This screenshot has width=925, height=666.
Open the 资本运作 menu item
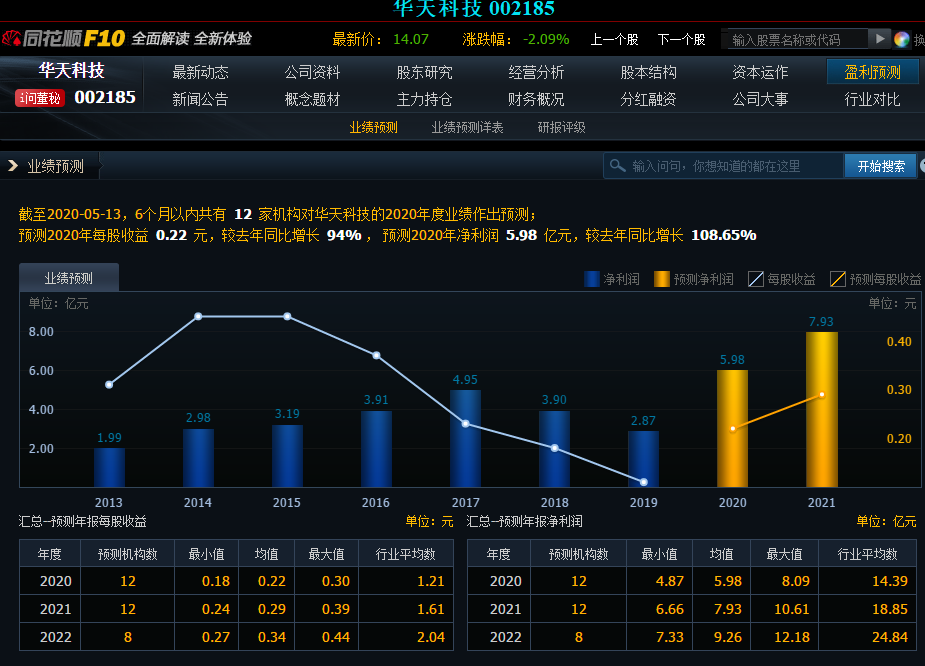(x=760, y=72)
